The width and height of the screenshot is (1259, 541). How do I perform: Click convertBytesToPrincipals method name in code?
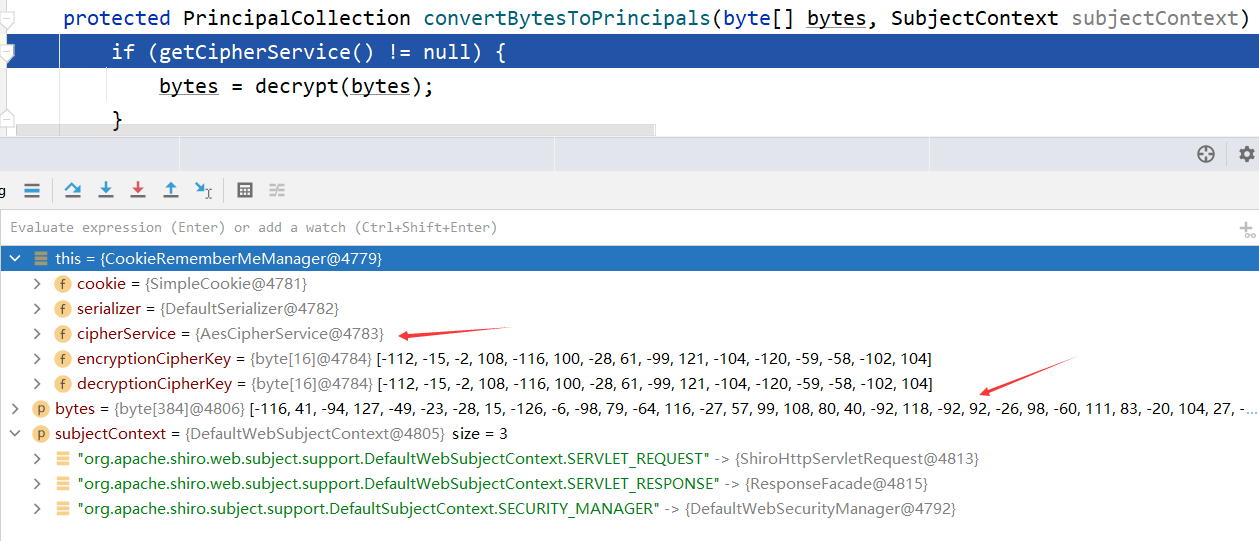(x=566, y=18)
